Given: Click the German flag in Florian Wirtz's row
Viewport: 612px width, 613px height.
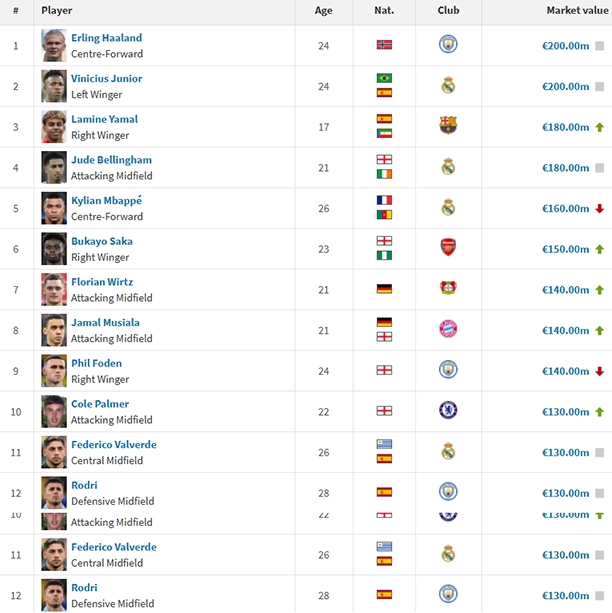Looking at the screenshot, I should pyautogui.click(x=384, y=289).
